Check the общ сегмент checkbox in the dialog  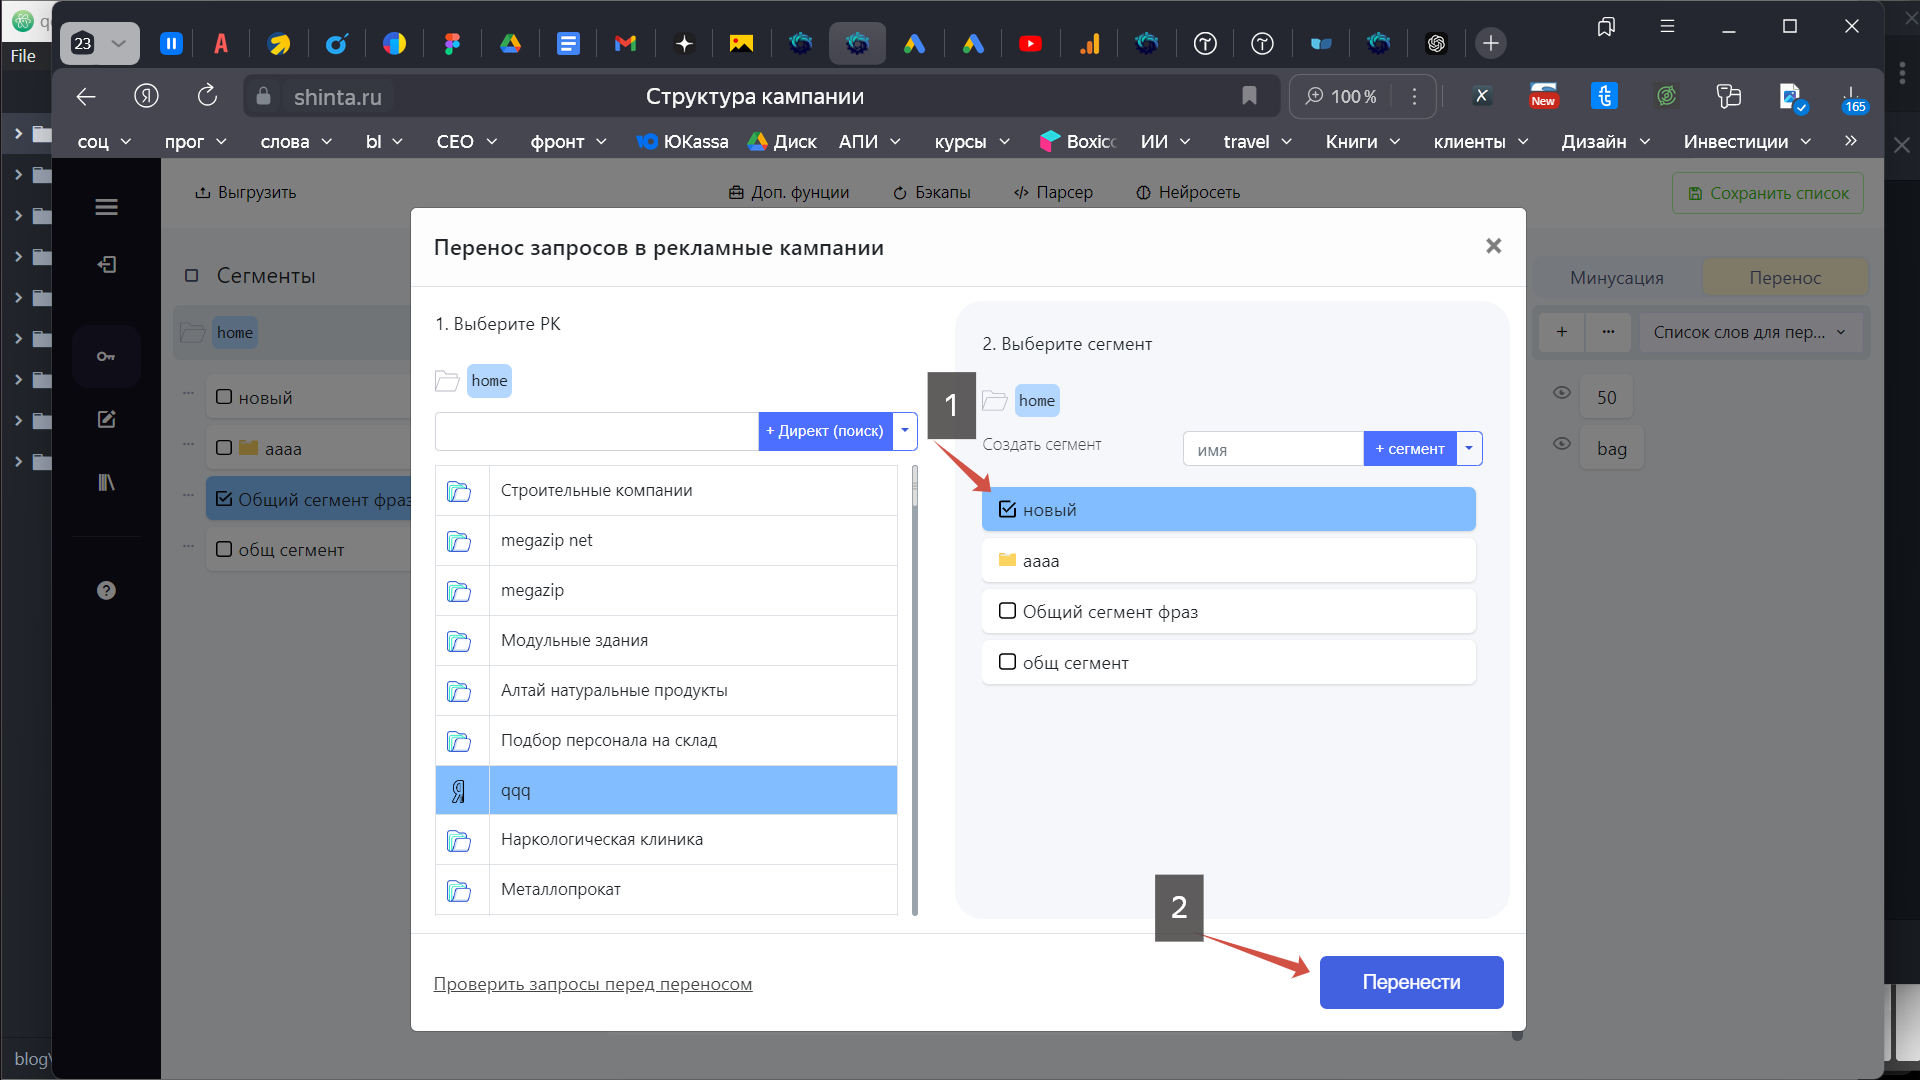(x=1007, y=662)
